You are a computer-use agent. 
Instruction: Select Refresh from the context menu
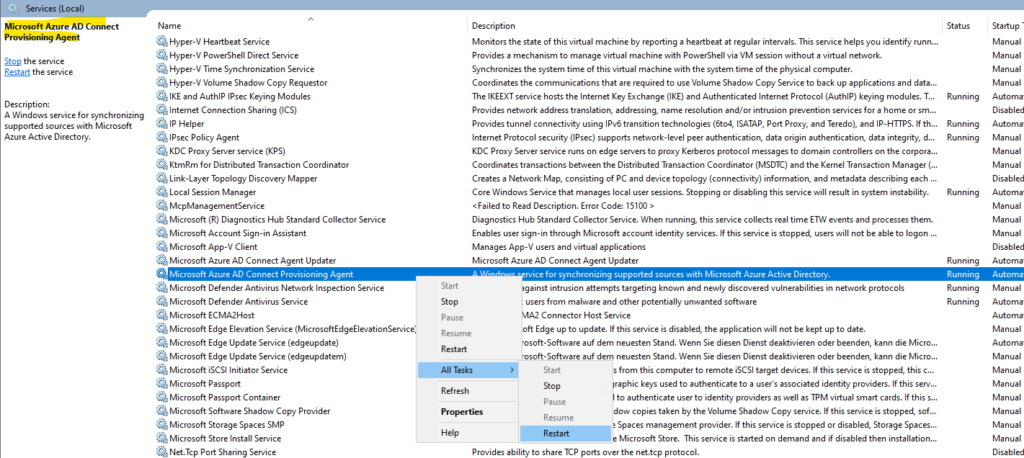click(x=455, y=391)
